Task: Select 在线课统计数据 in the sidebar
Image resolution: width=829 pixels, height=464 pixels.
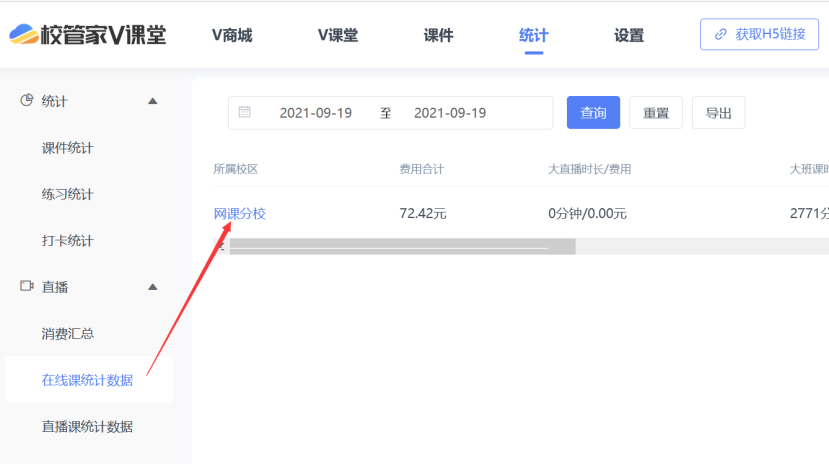Action: click(87, 381)
